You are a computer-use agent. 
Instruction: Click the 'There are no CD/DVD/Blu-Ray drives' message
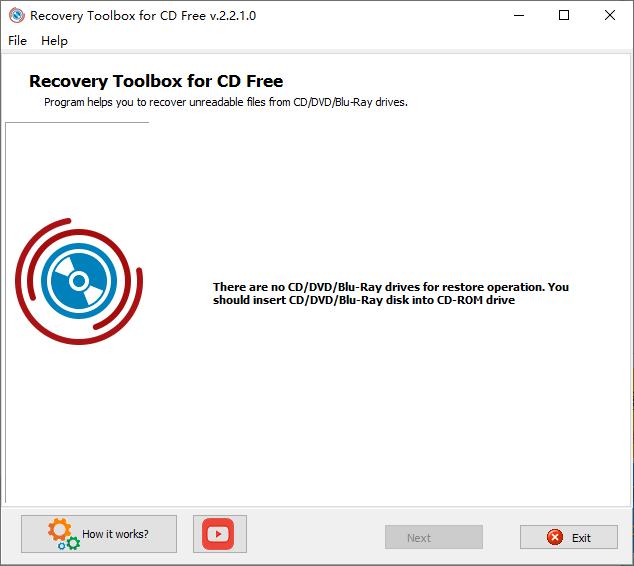point(391,294)
